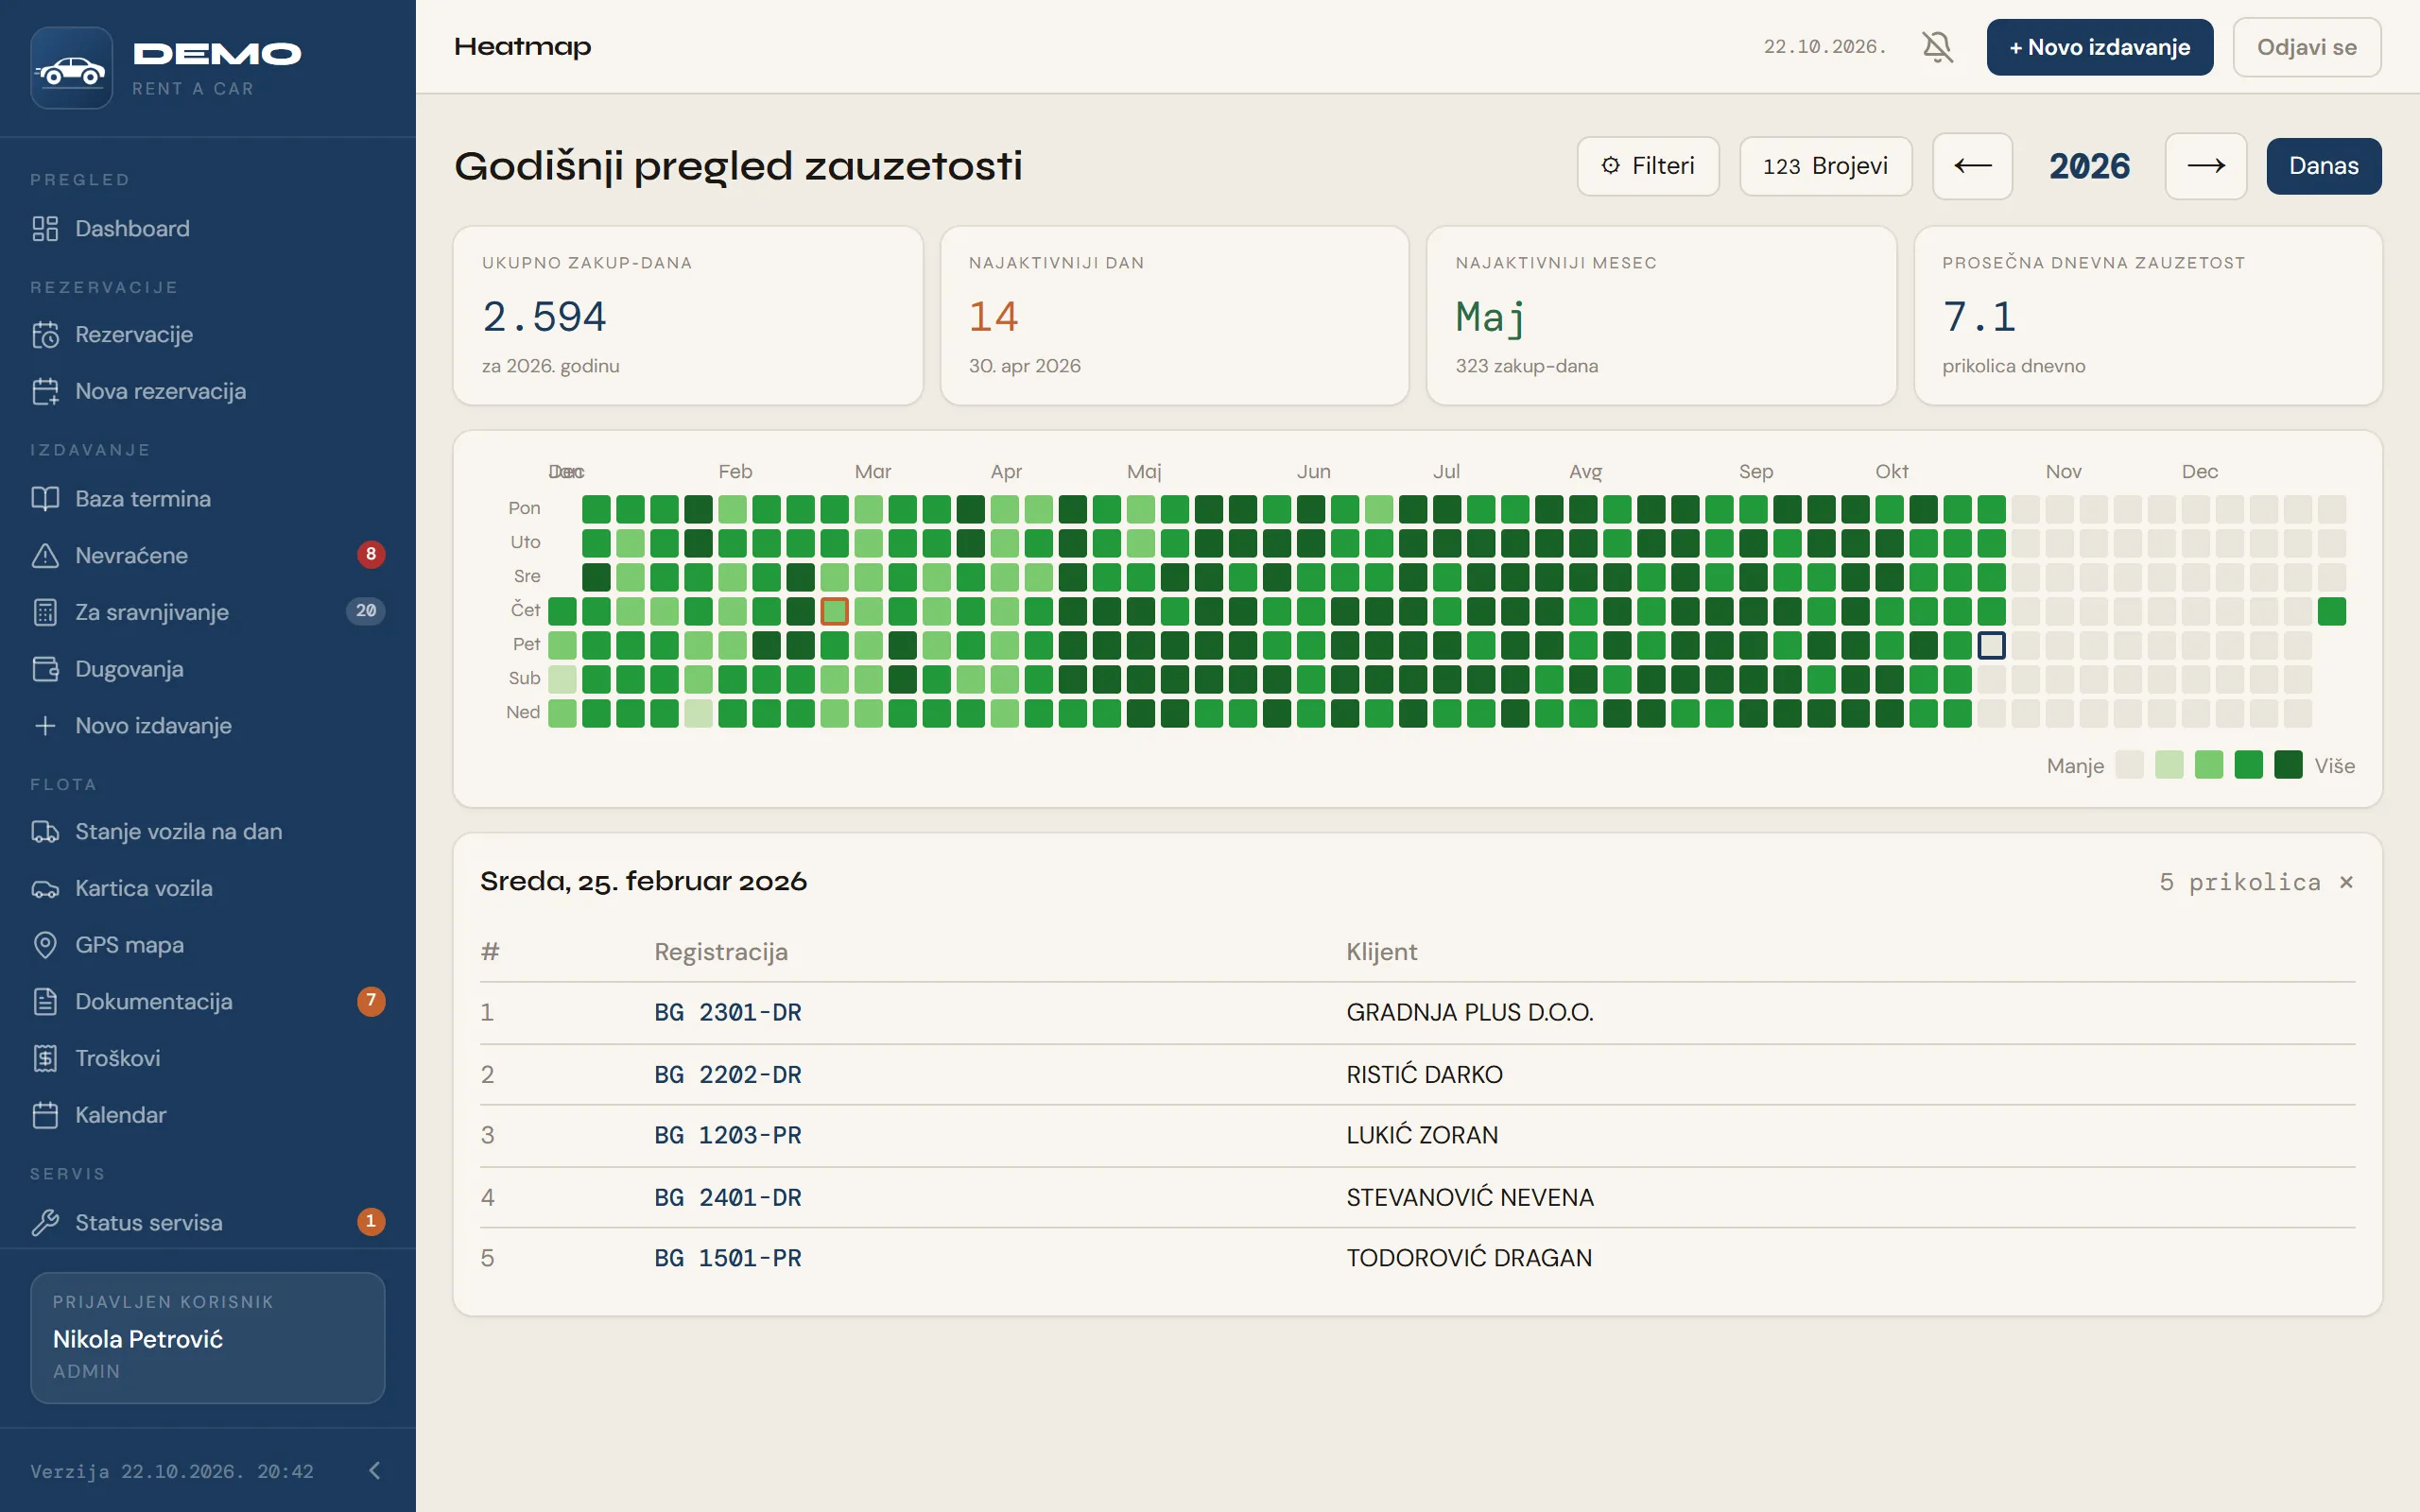This screenshot has height=1512, width=2420.
Task: Click client STEVANOVIĆ NEVENA row
Action: click(1417, 1197)
